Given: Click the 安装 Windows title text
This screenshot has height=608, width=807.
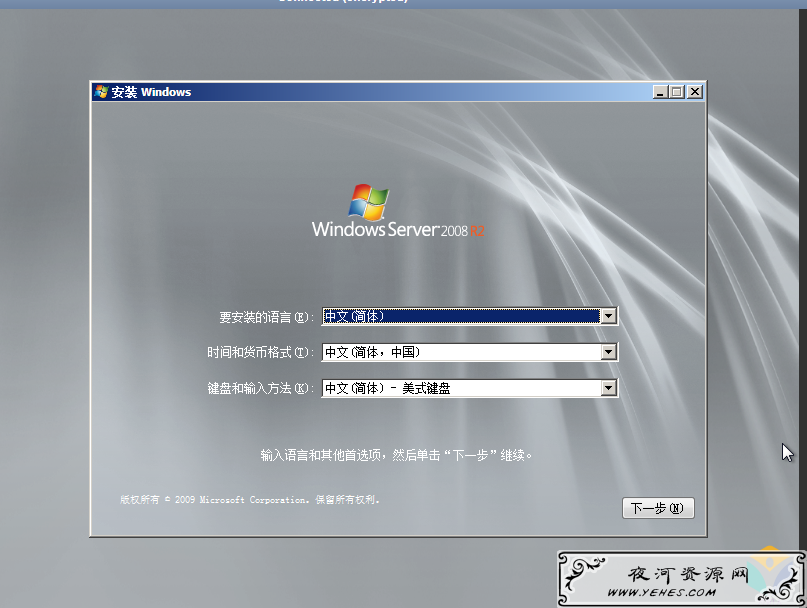Looking at the screenshot, I should [151, 92].
